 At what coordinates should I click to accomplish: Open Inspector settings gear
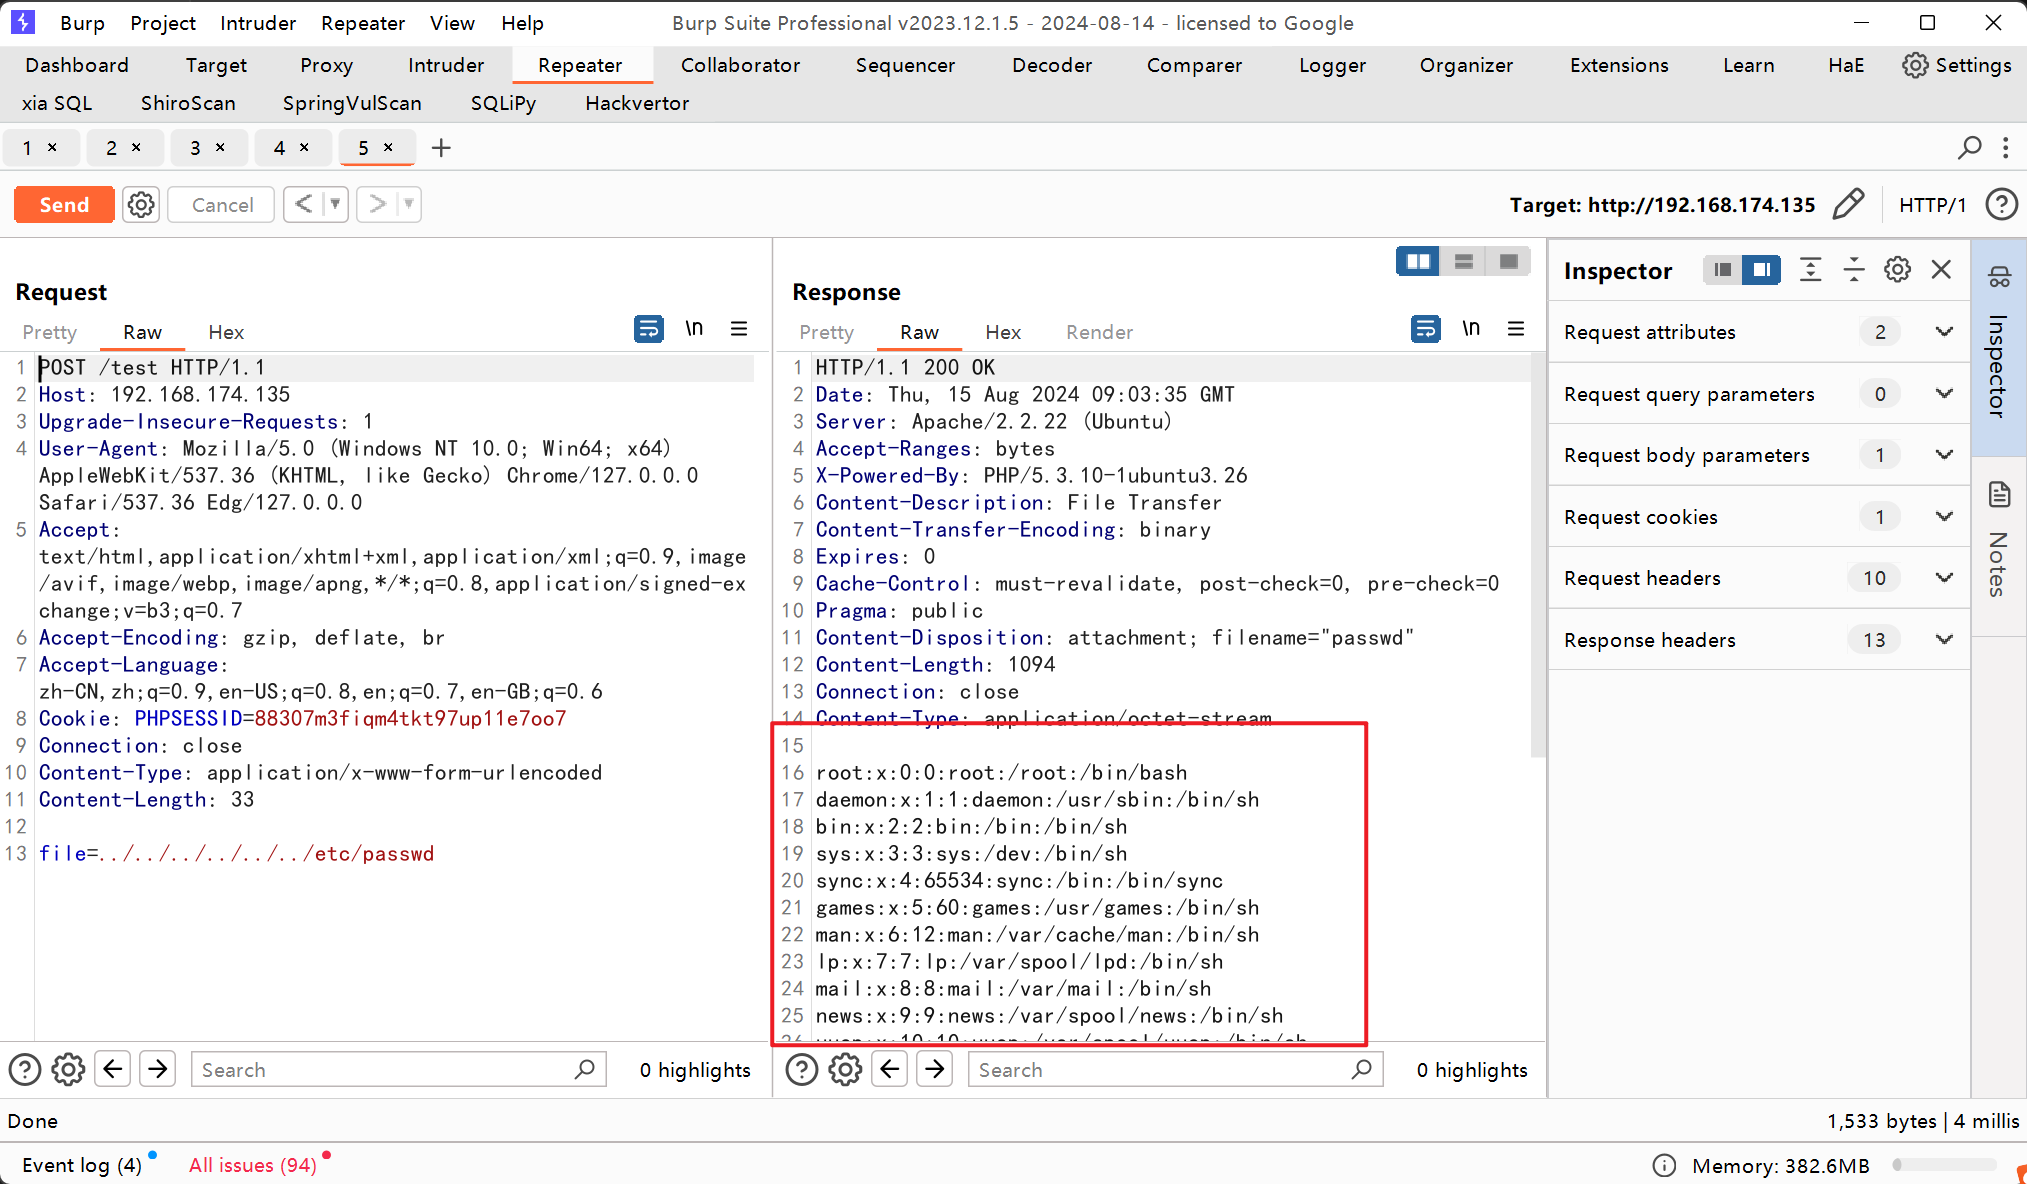[1897, 270]
